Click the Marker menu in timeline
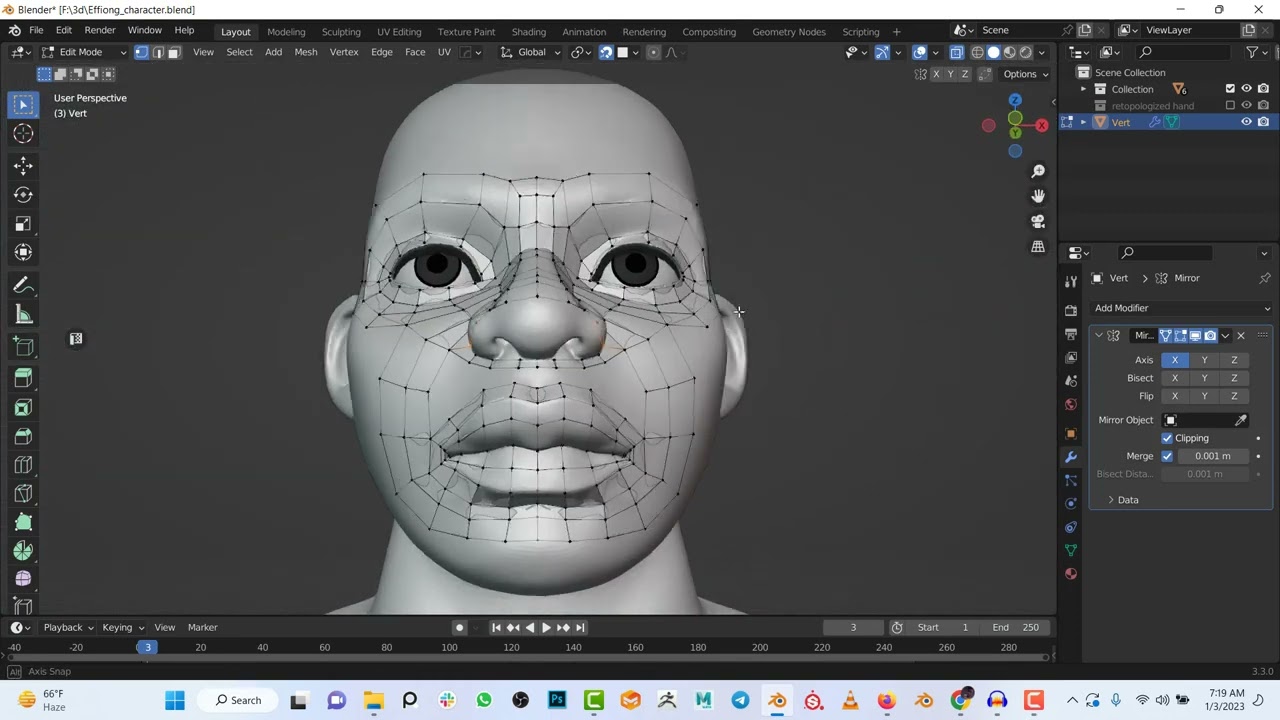 click(x=202, y=627)
